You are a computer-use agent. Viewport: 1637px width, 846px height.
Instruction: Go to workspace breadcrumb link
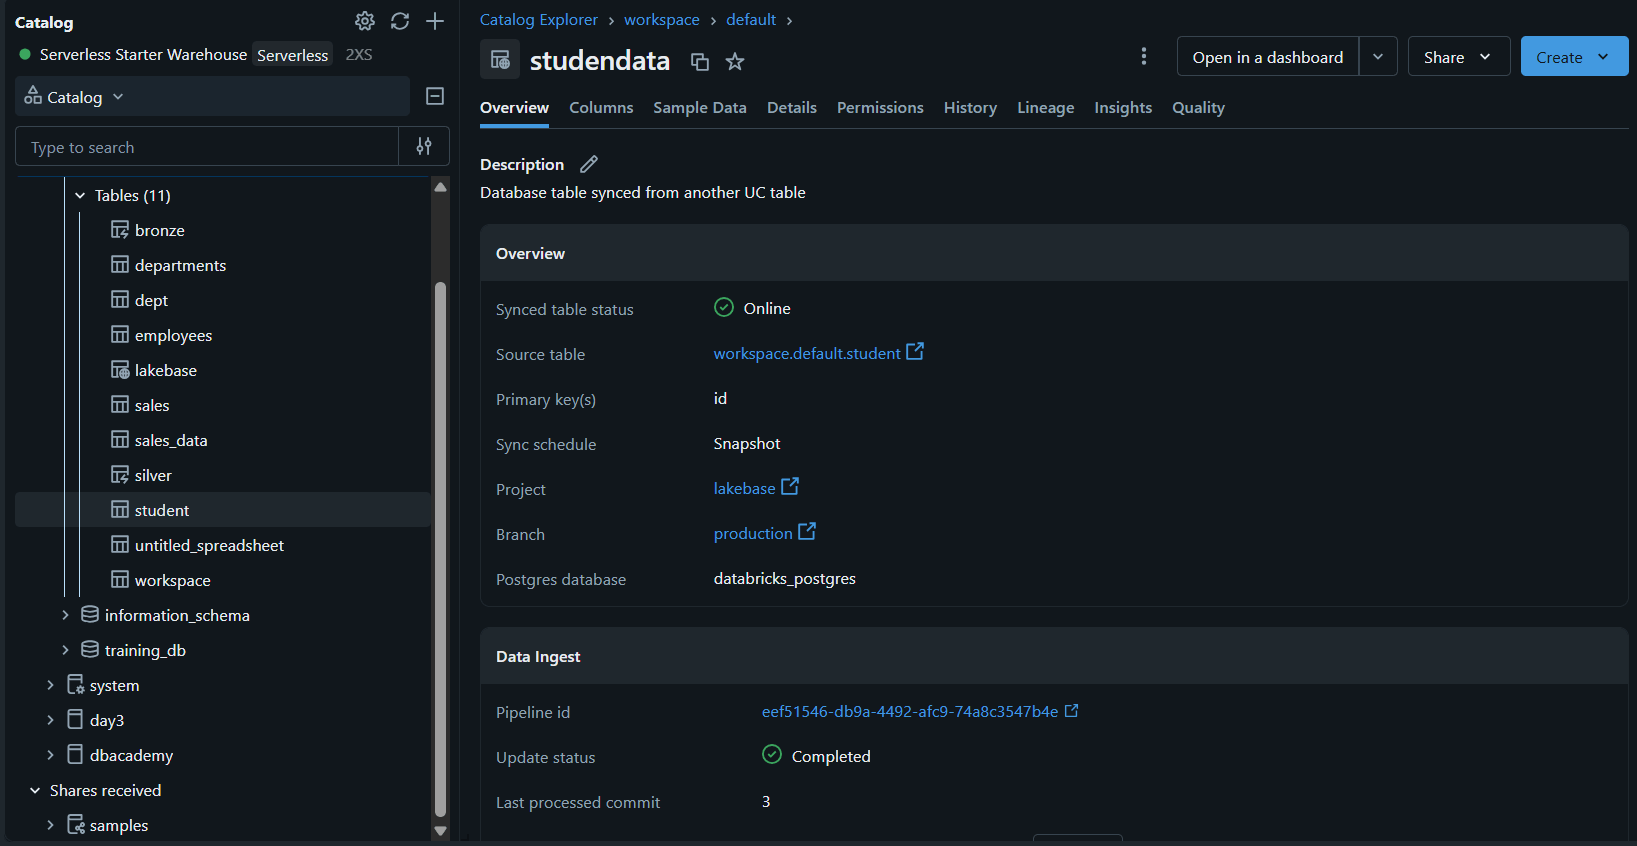point(662,20)
